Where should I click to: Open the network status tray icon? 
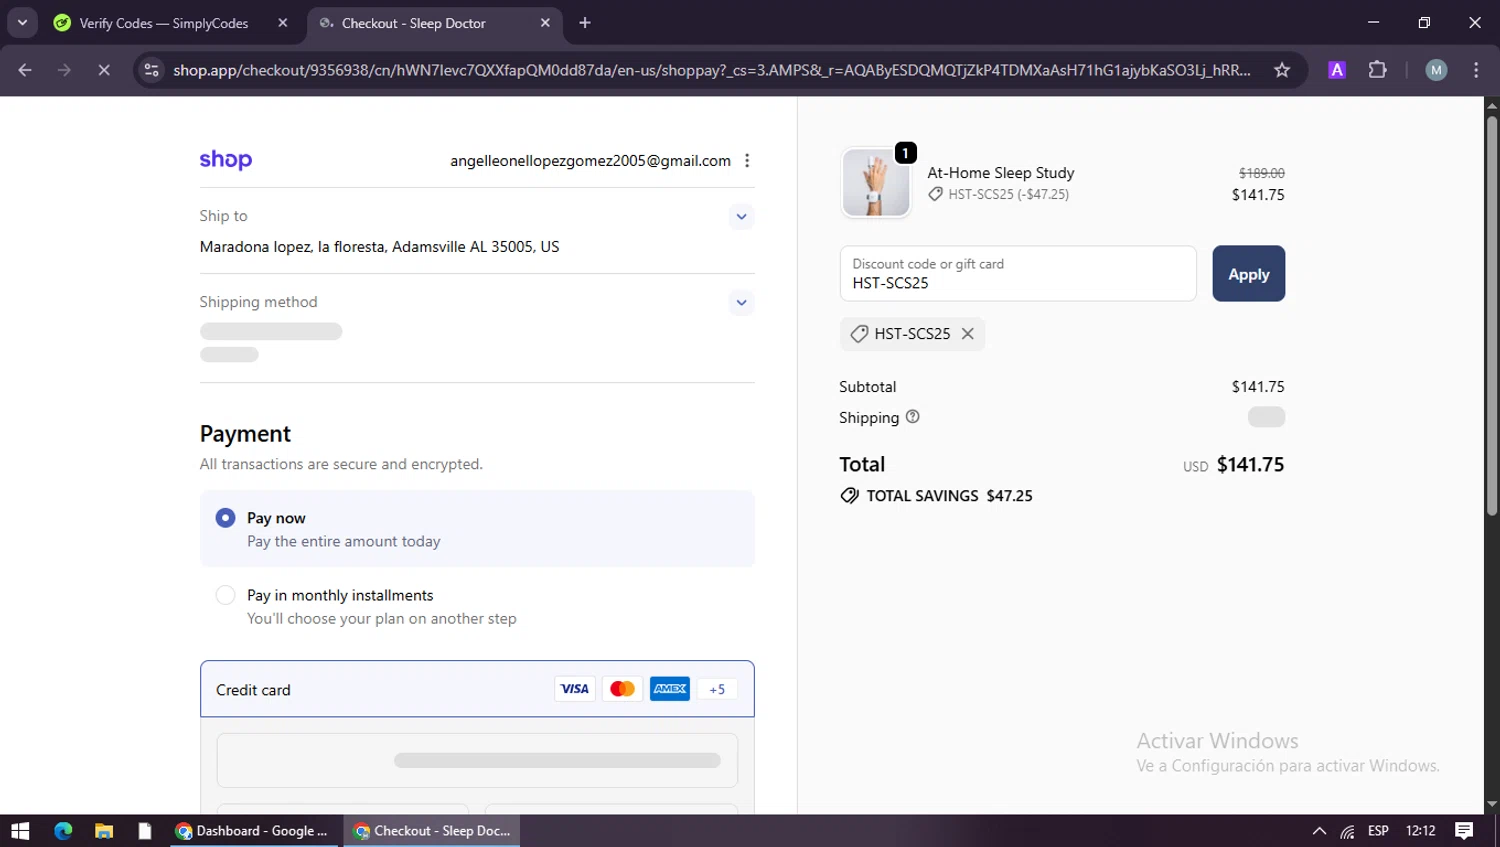(x=1348, y=831)
